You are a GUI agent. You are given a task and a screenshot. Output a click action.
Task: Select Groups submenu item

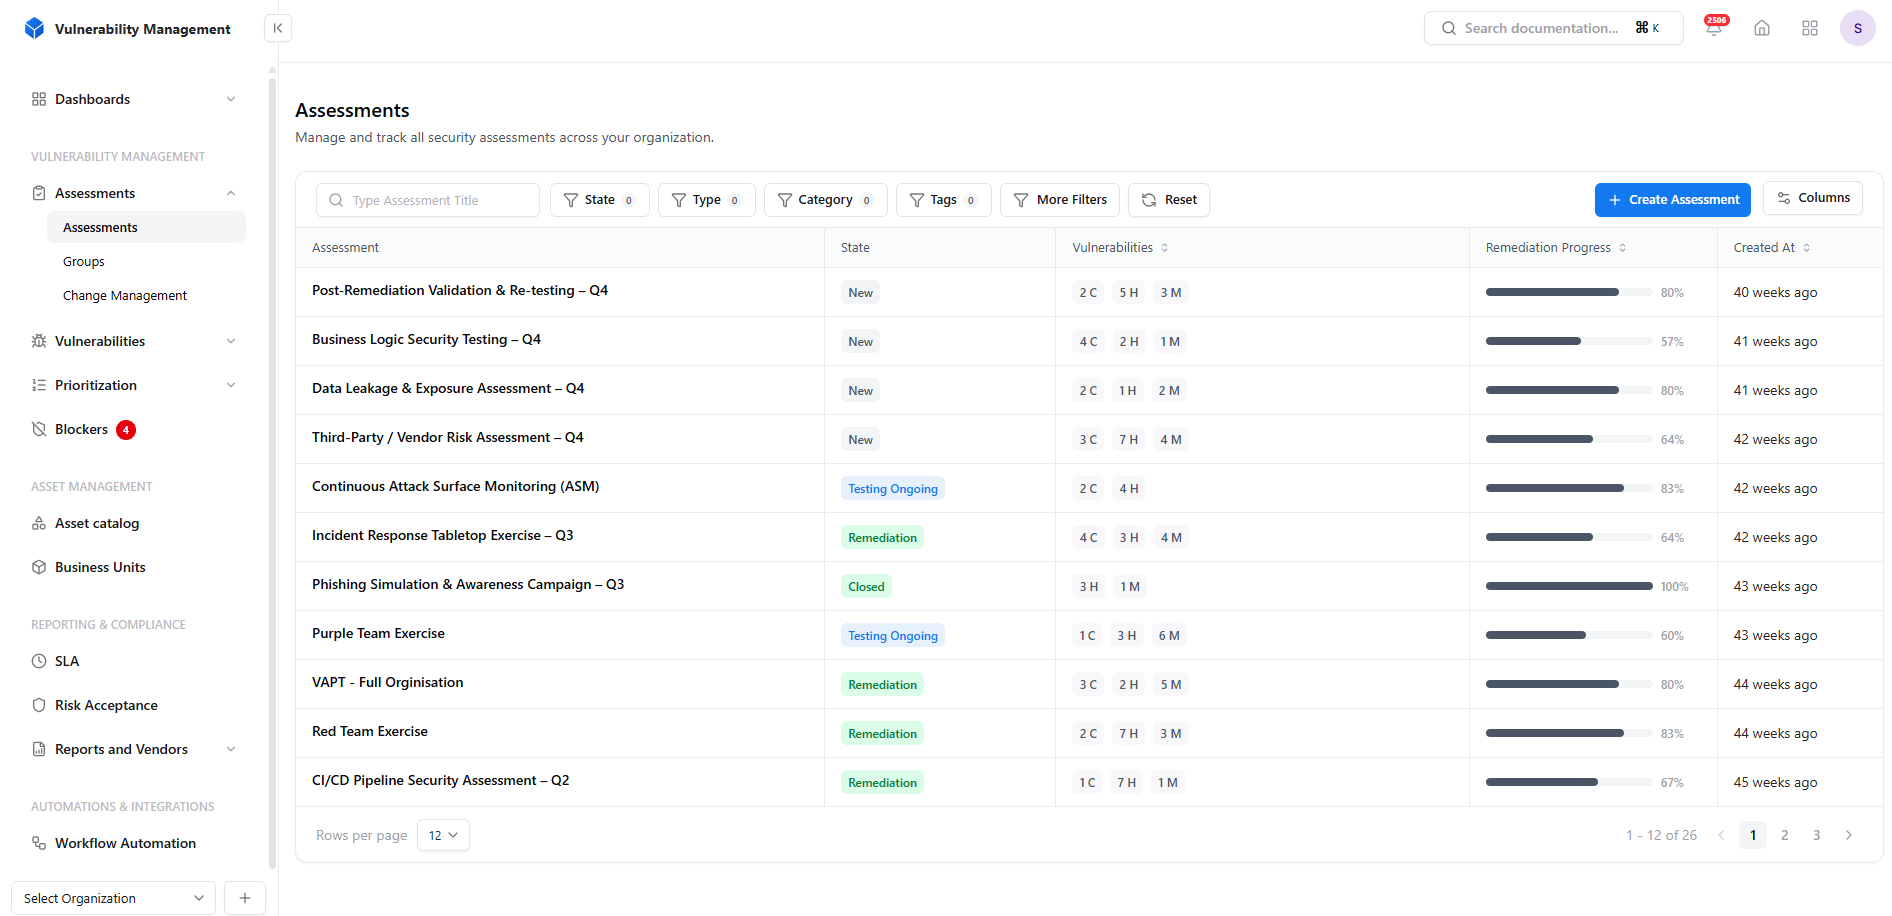(84, 261)
